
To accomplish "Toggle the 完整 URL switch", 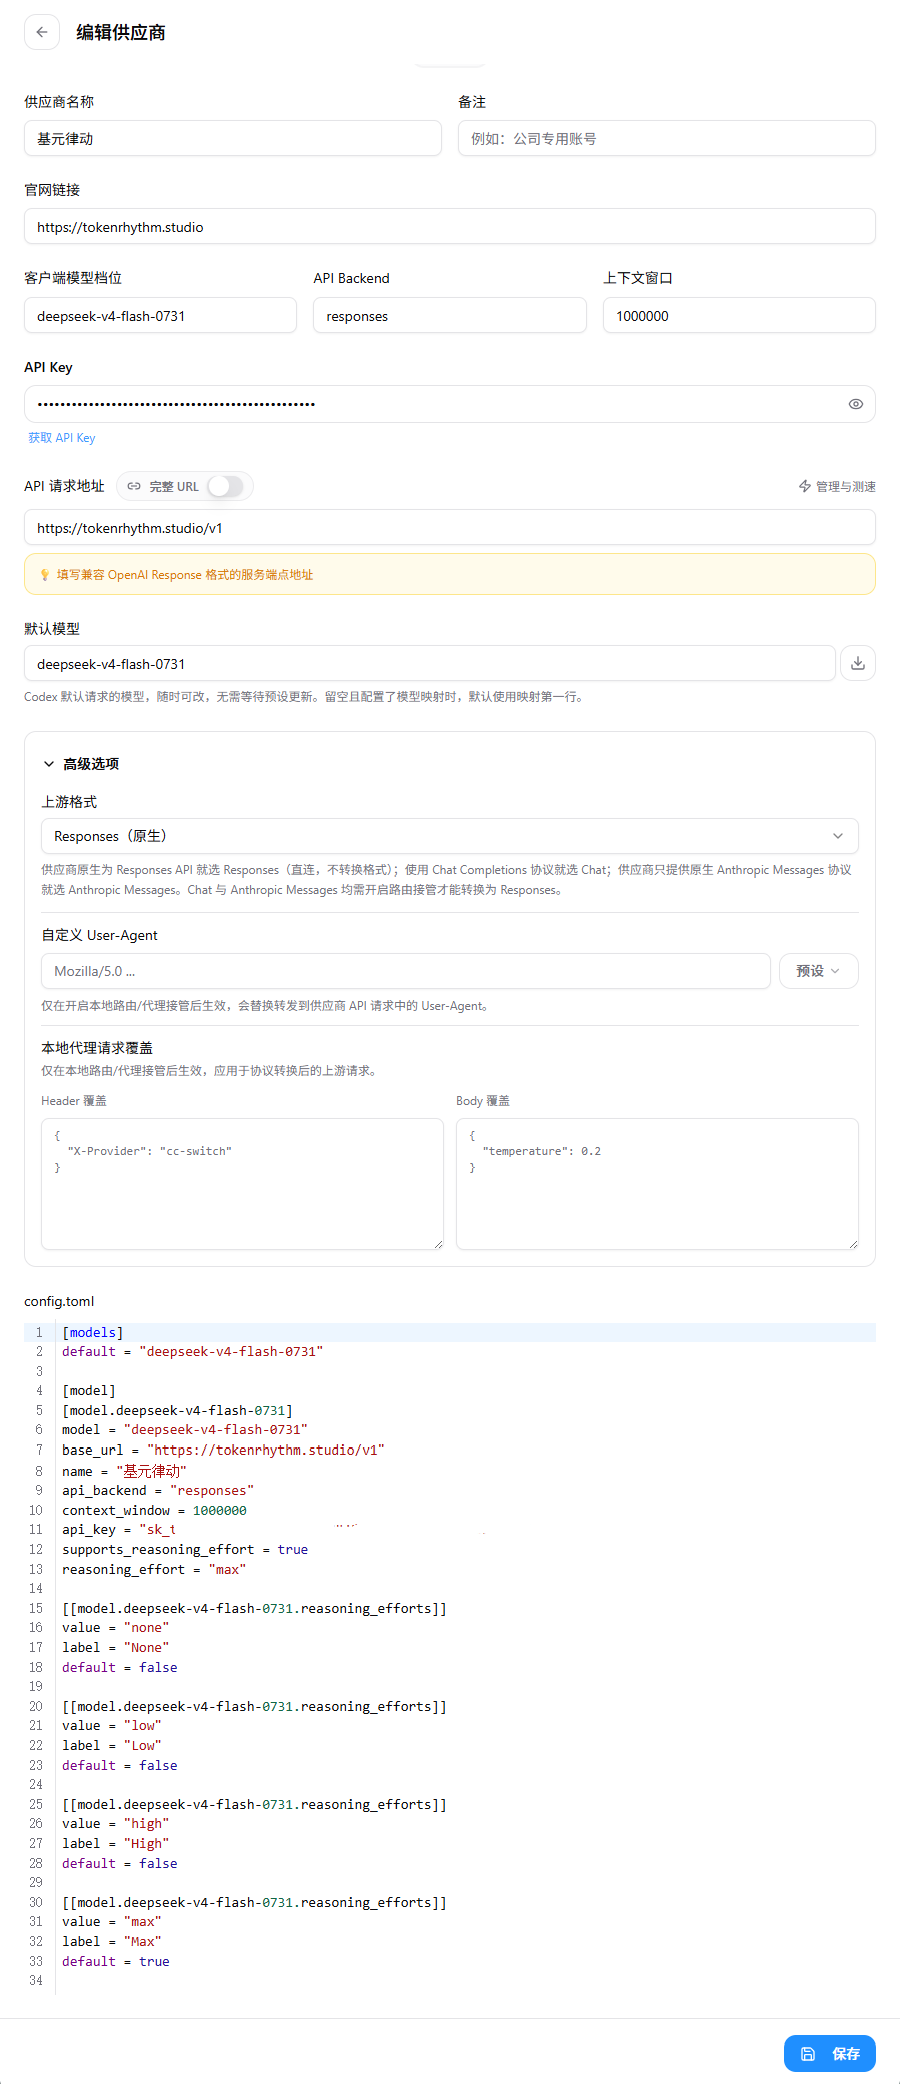I will point(225,486).
